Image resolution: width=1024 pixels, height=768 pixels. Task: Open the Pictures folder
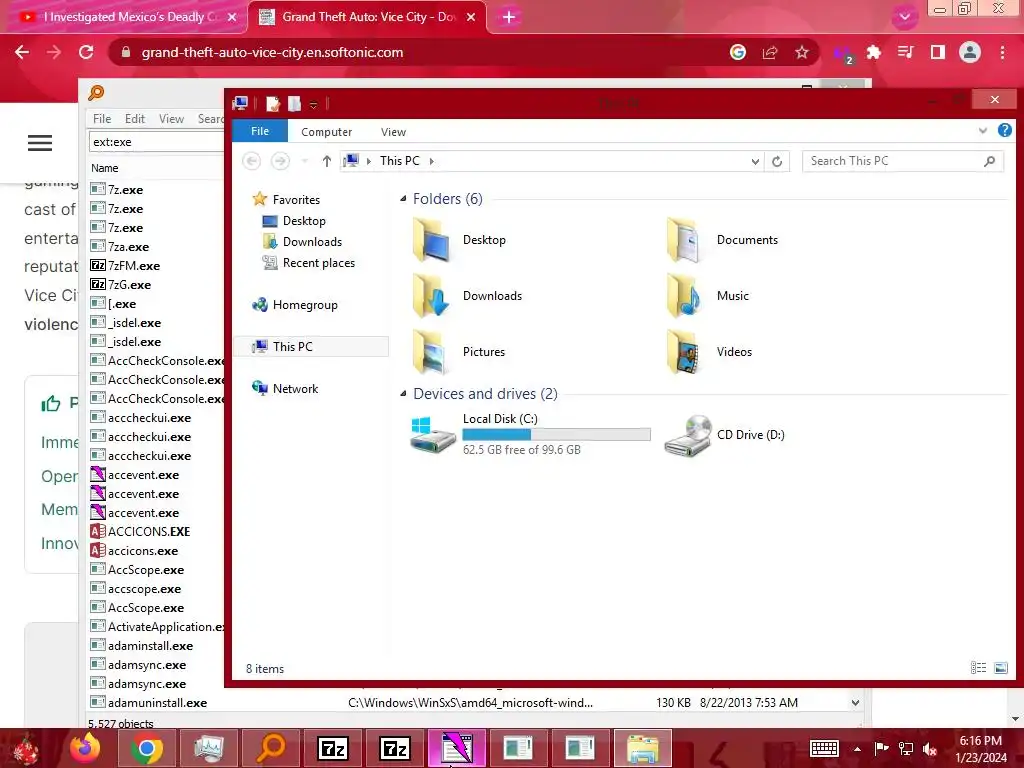coord(460,352)
